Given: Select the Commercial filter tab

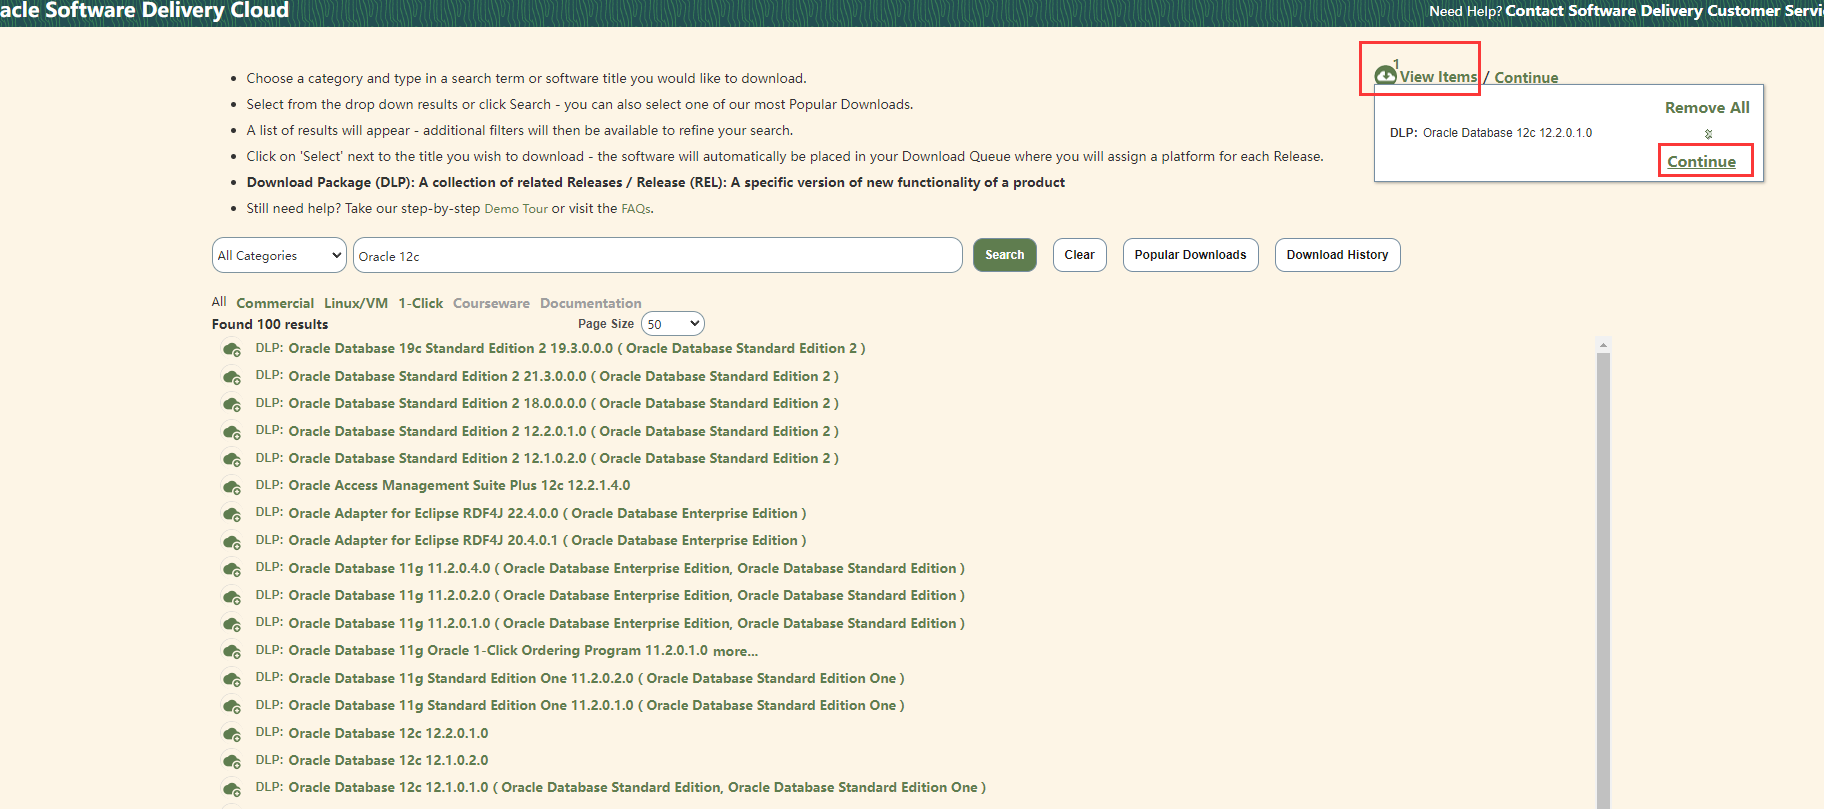Looking at the screenshot, I should pos(275,303).
